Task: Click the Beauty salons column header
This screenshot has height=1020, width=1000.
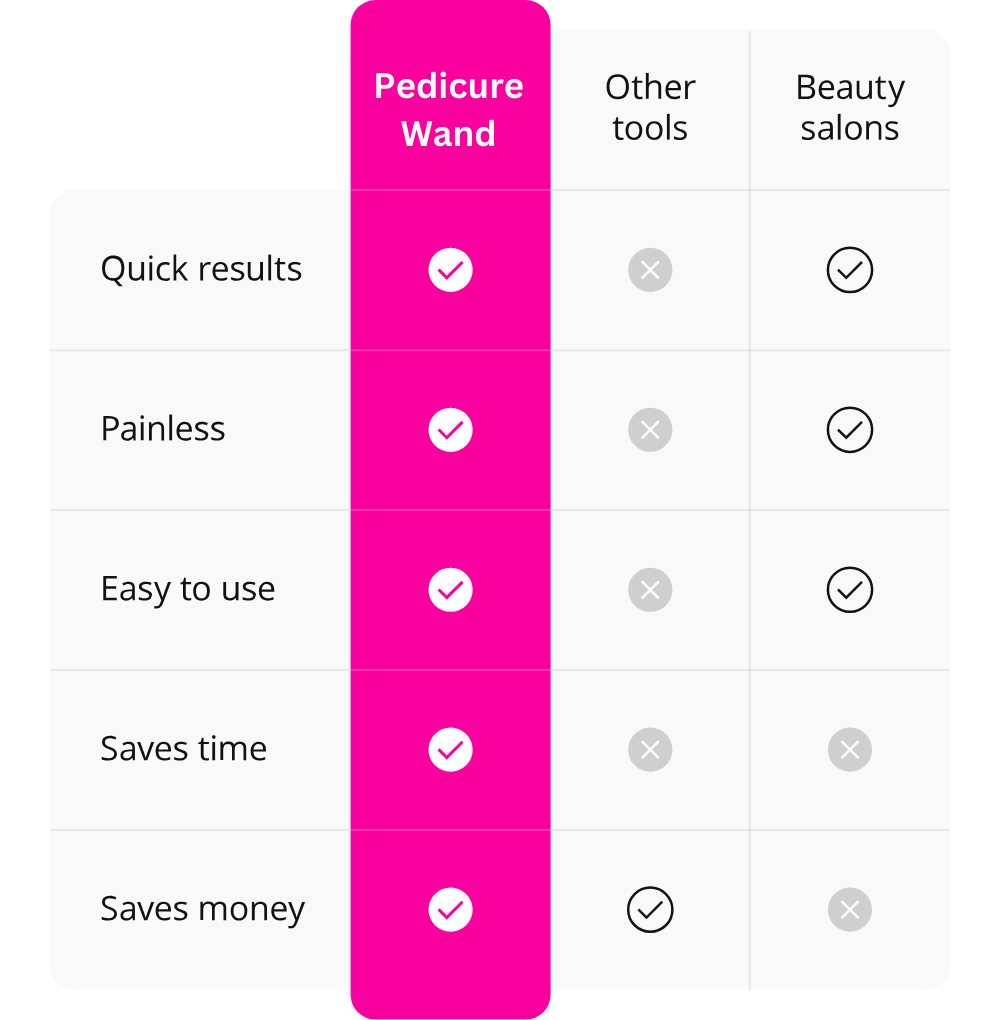Action: (850, 107)
